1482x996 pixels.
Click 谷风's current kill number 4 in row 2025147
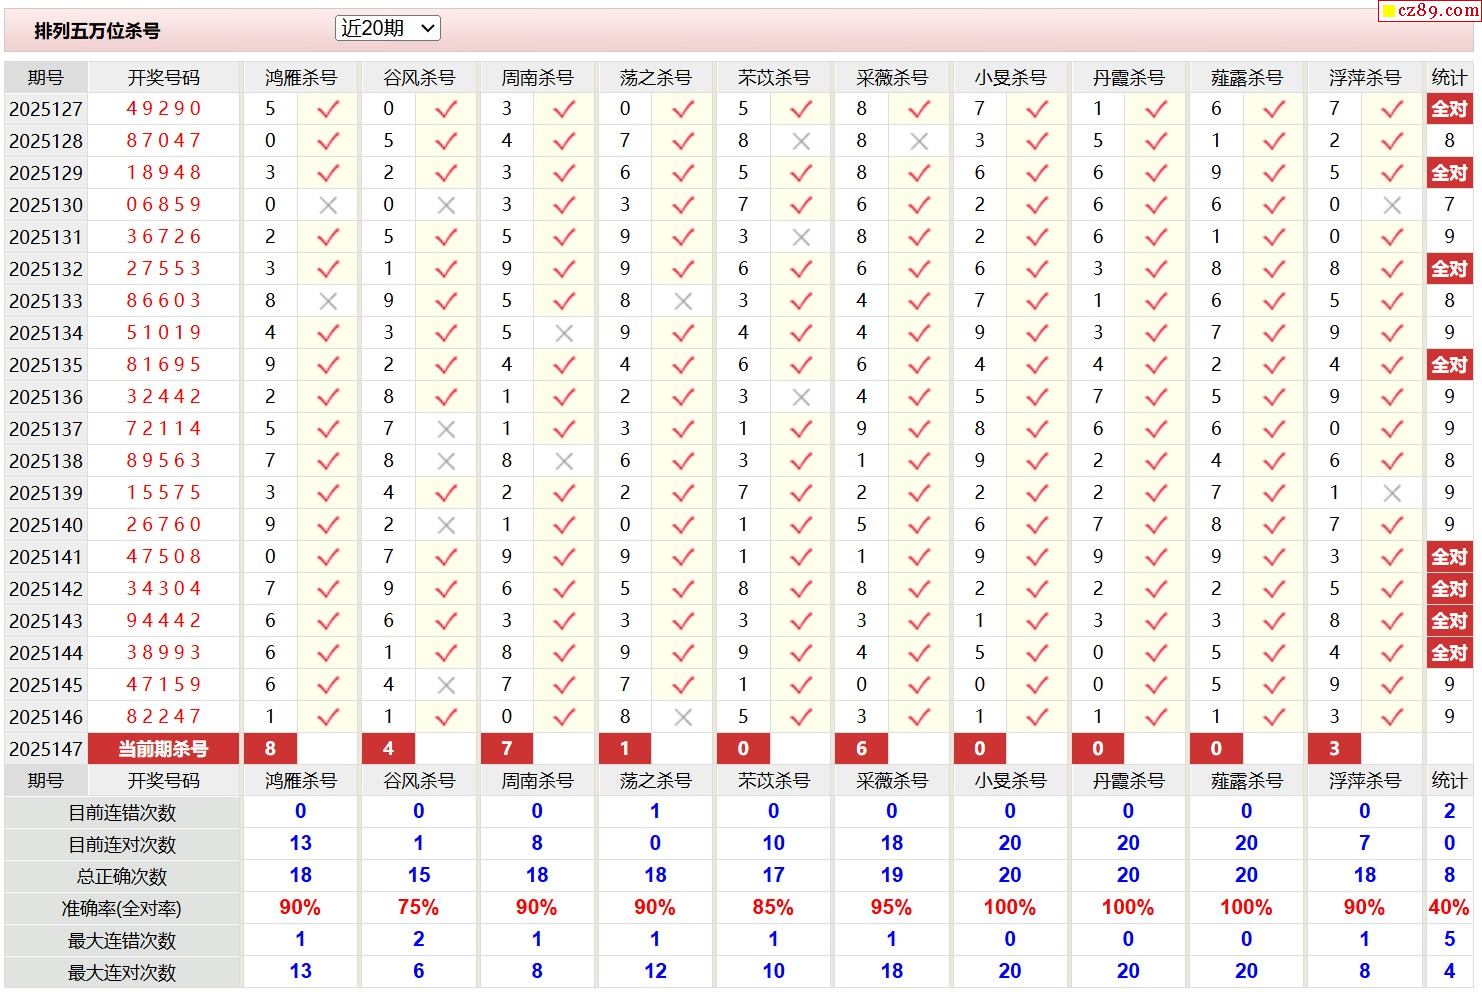click(388, 749)
